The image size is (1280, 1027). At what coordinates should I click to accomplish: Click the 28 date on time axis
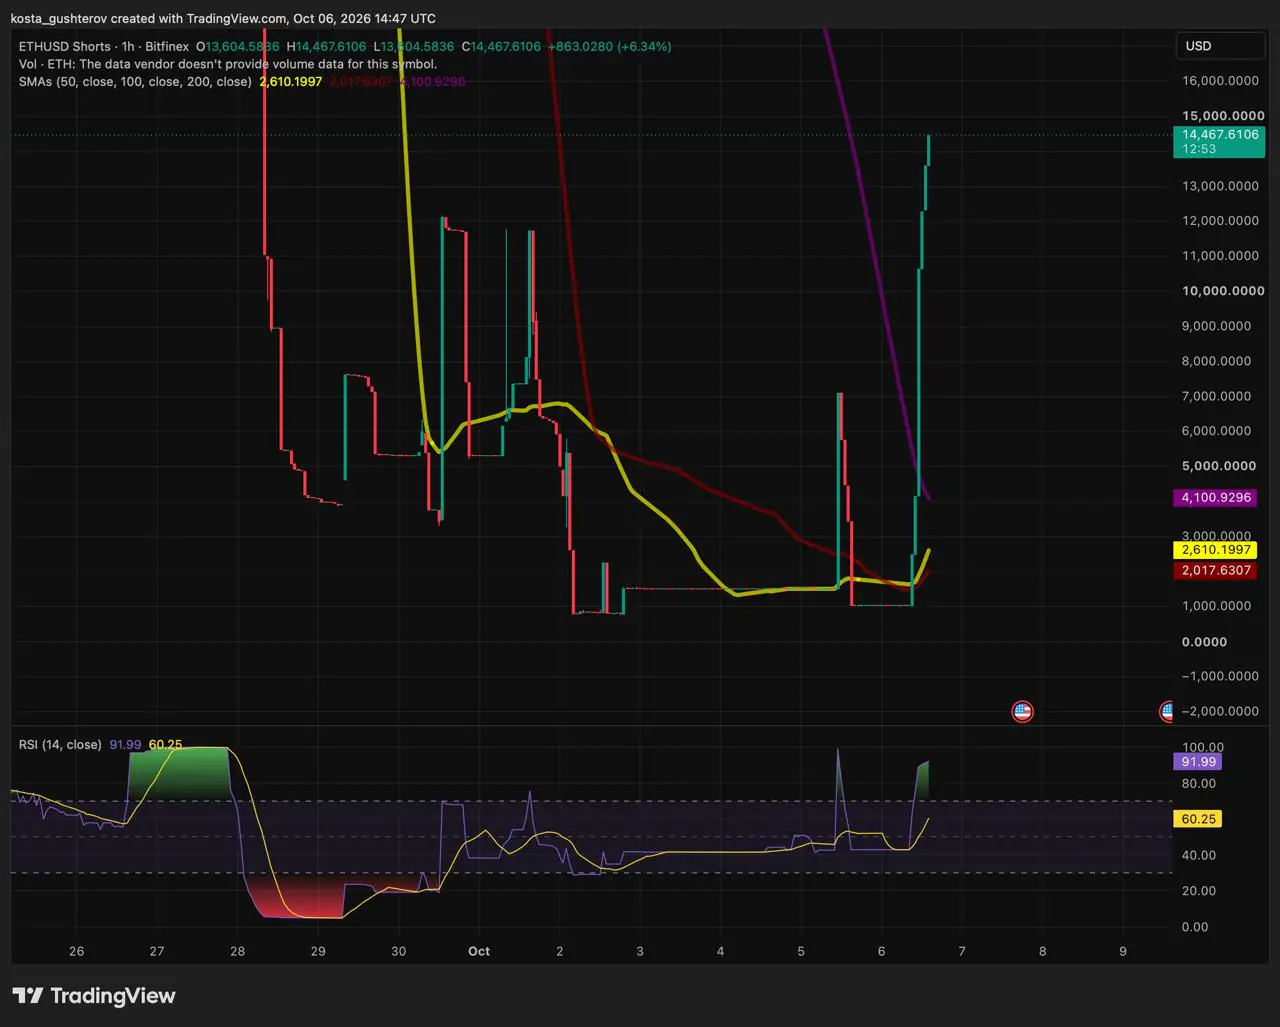(238, 951)
